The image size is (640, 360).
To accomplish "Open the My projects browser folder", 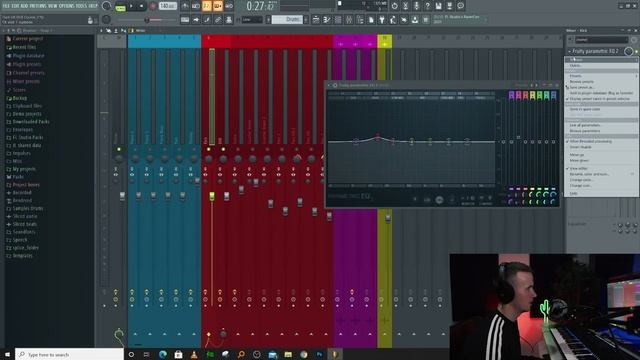I will pyautogui.click(x=24, y=169).
